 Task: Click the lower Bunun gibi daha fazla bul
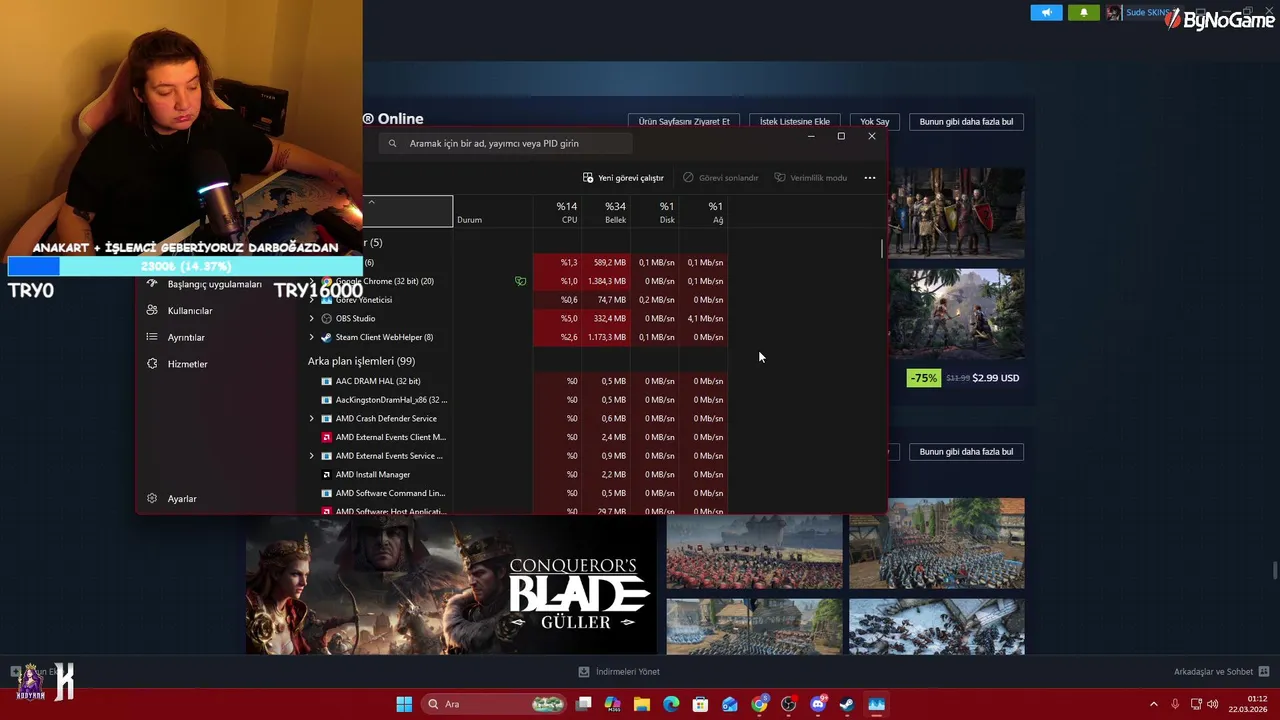coord(966,452)
